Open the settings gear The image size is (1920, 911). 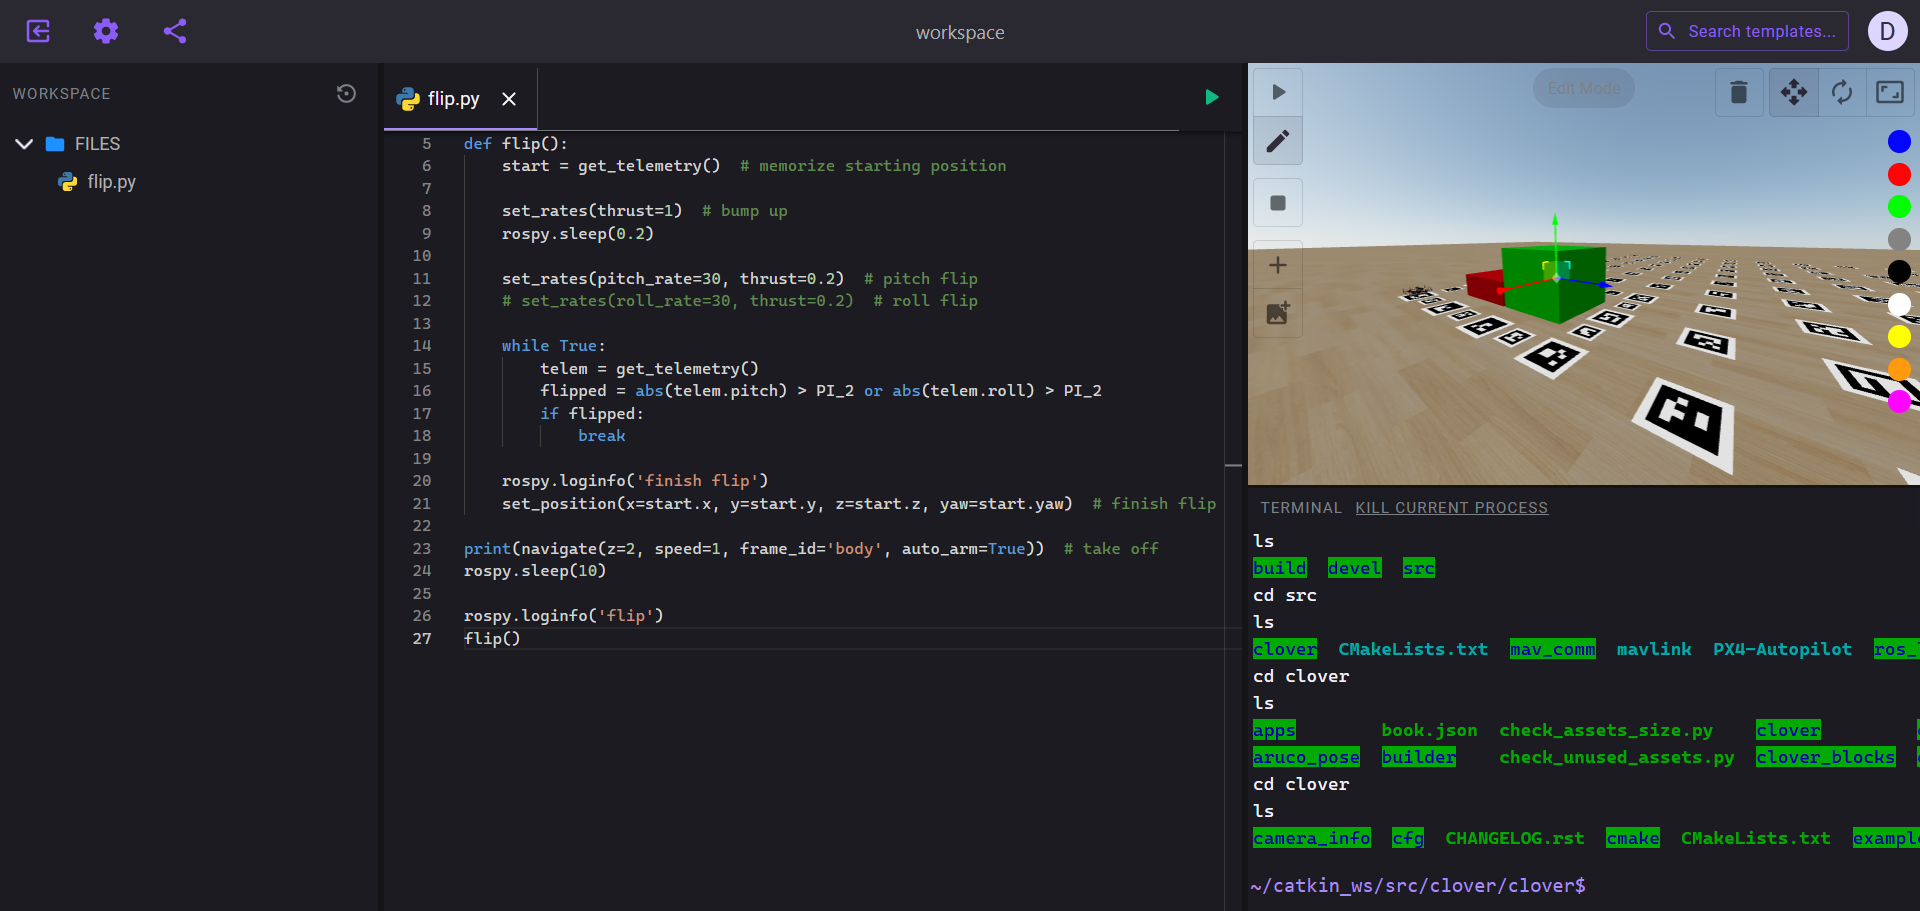pyautogui.click(x=106, y=31)
